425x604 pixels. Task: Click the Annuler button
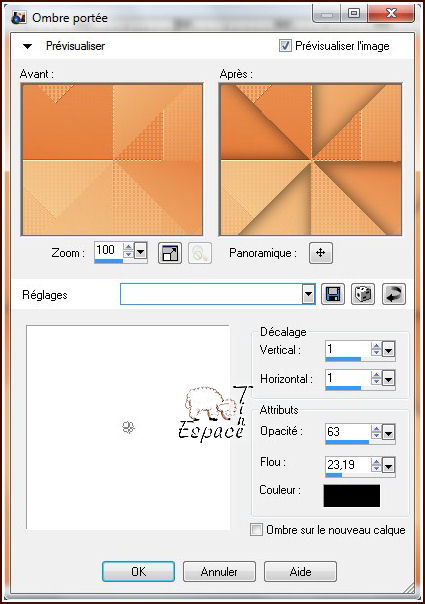pos(219,572)
